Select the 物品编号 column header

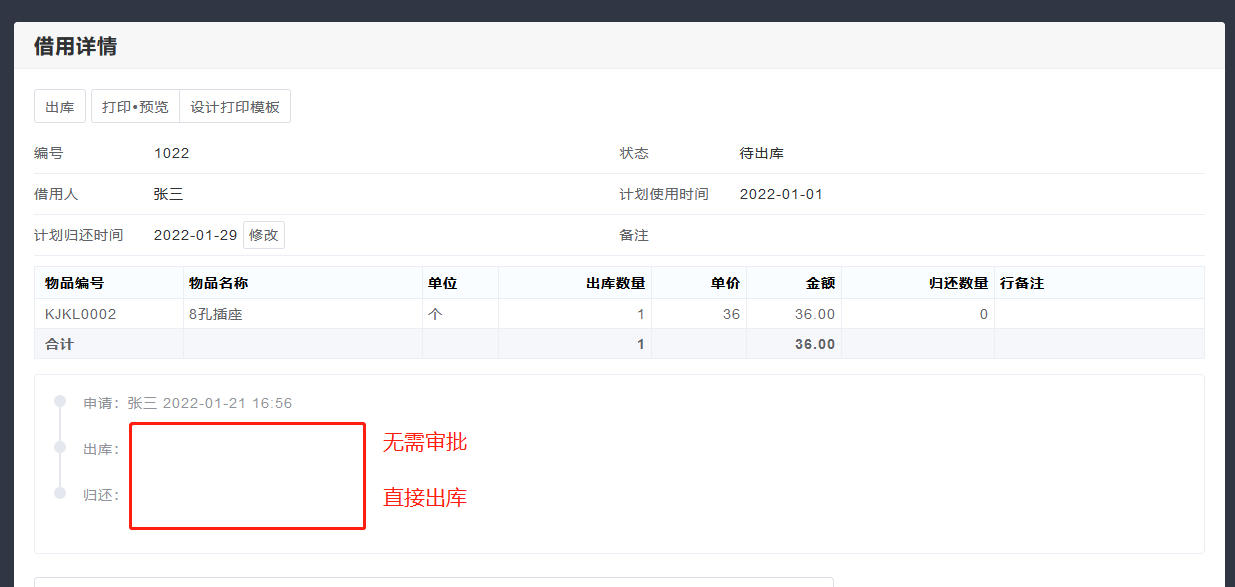point(75,283)
